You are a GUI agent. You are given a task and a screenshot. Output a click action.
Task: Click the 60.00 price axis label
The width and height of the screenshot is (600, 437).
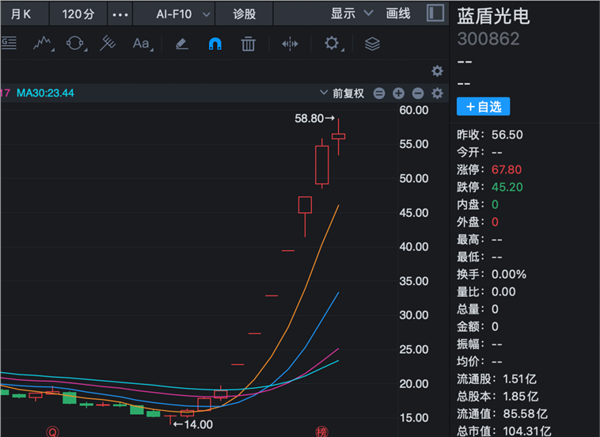coord(414,110)
